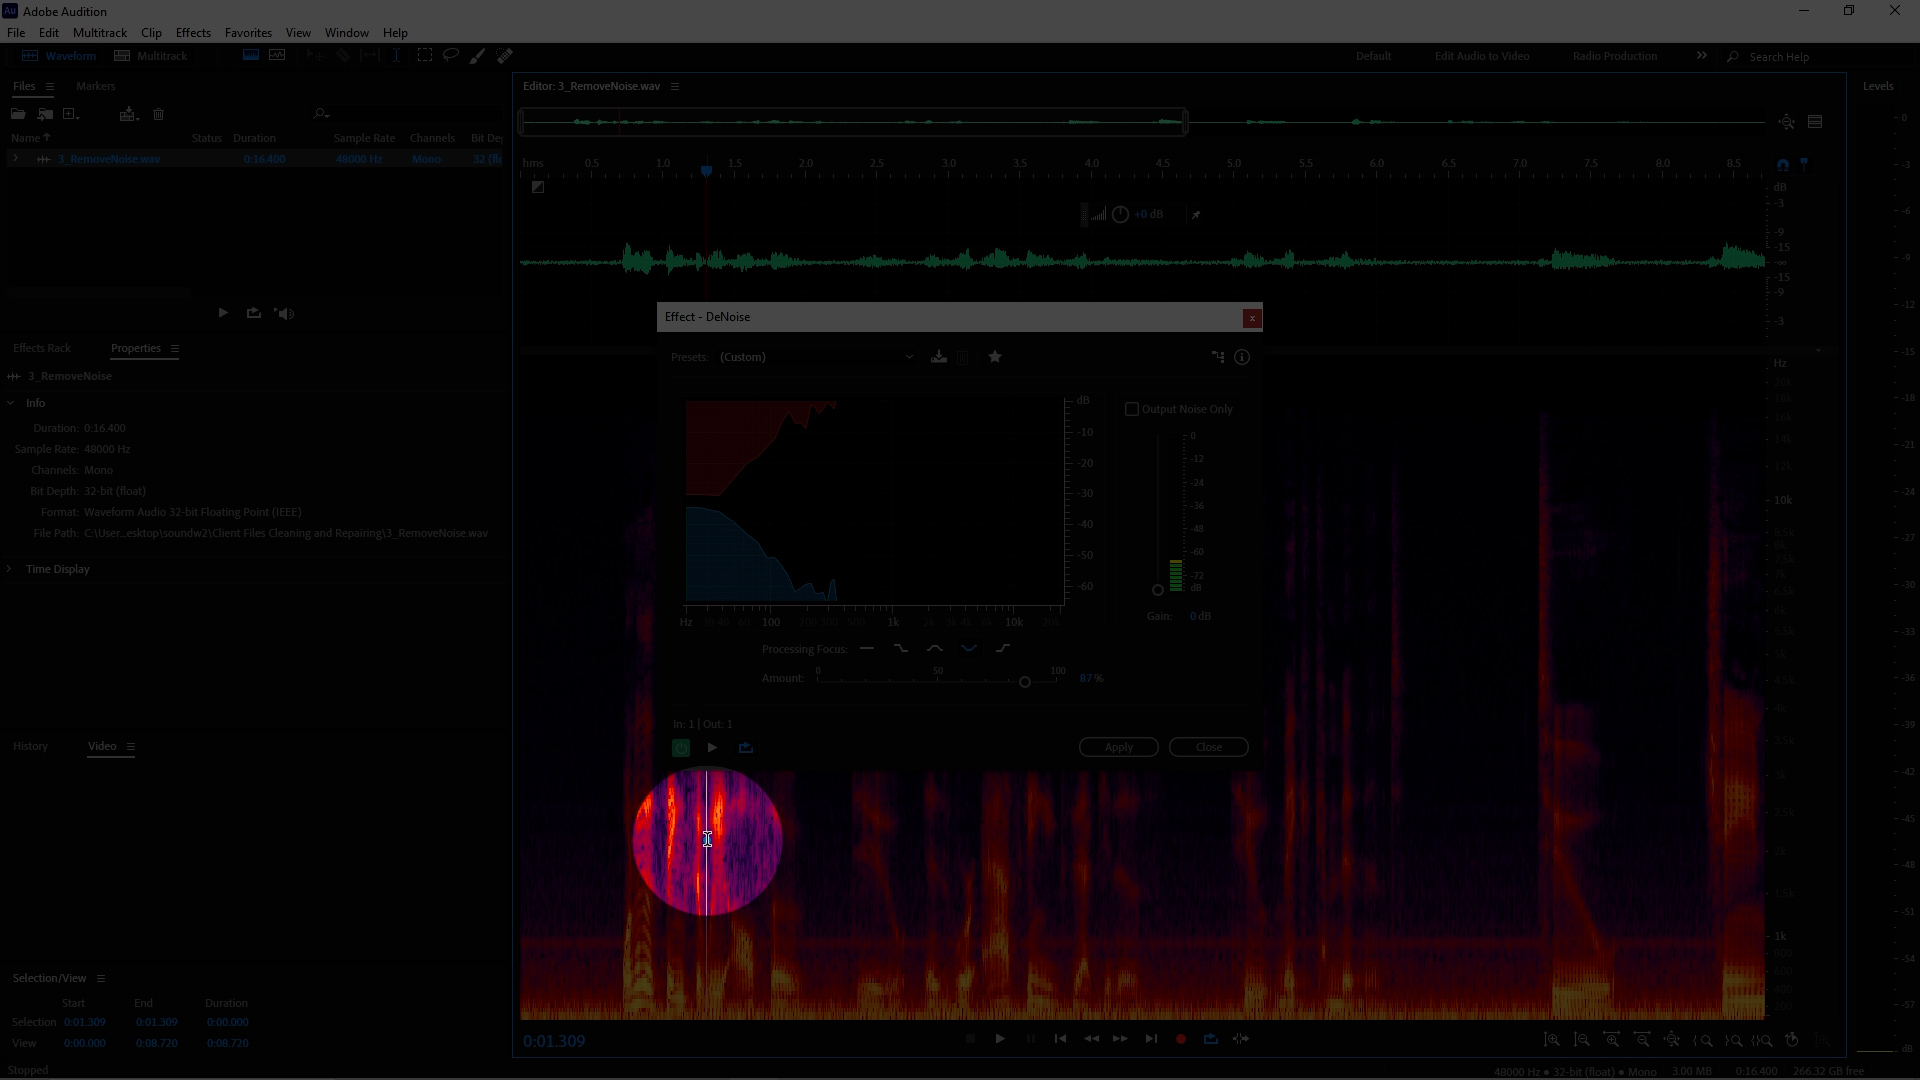The width and height of the screenshot is (1920, 1080).
Task: Click Apply in the DeNoise dialog
Action: [1118, 748]
